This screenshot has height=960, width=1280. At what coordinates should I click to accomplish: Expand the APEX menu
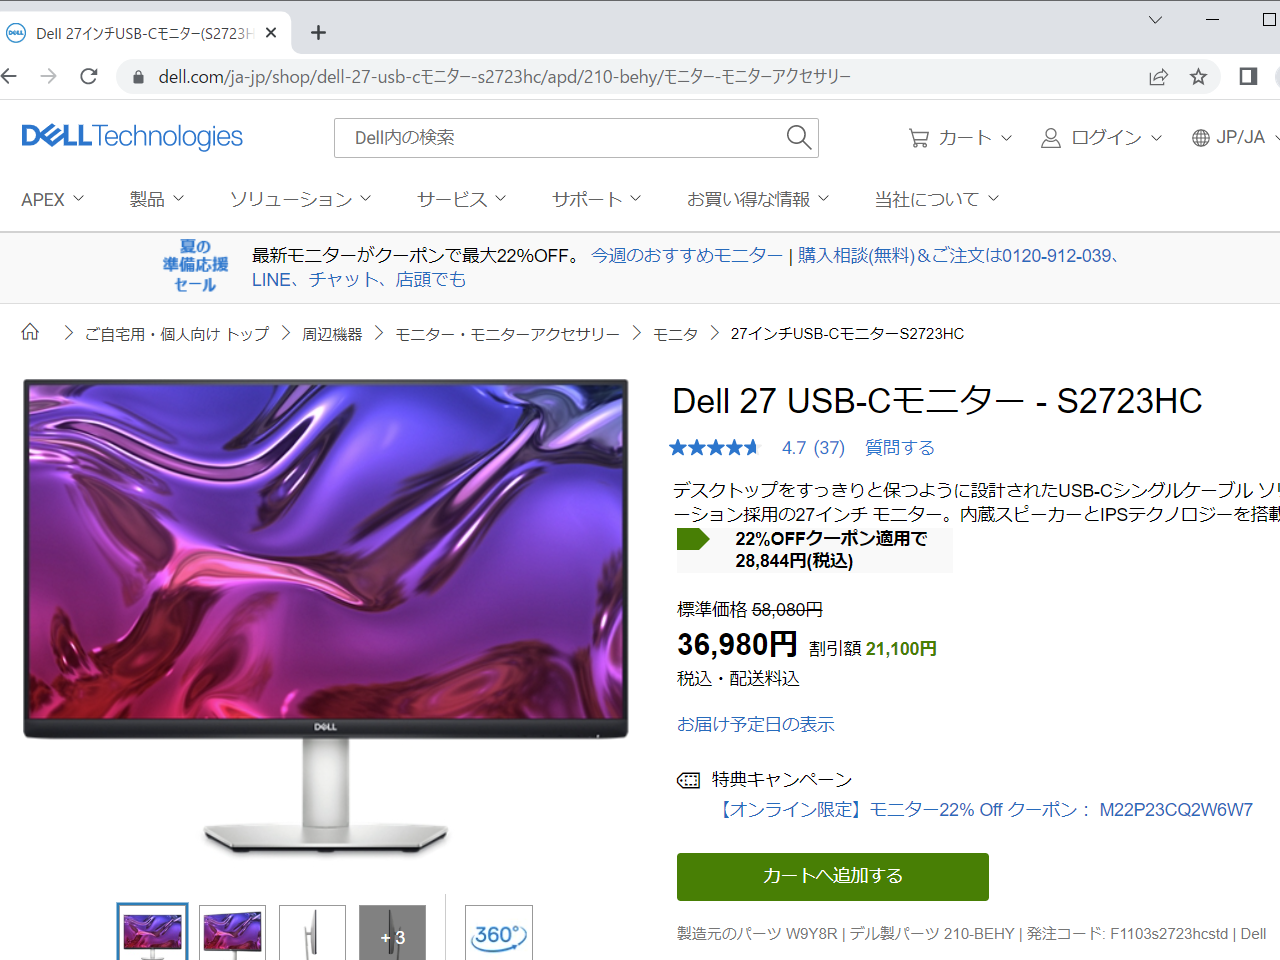[52, 199]
